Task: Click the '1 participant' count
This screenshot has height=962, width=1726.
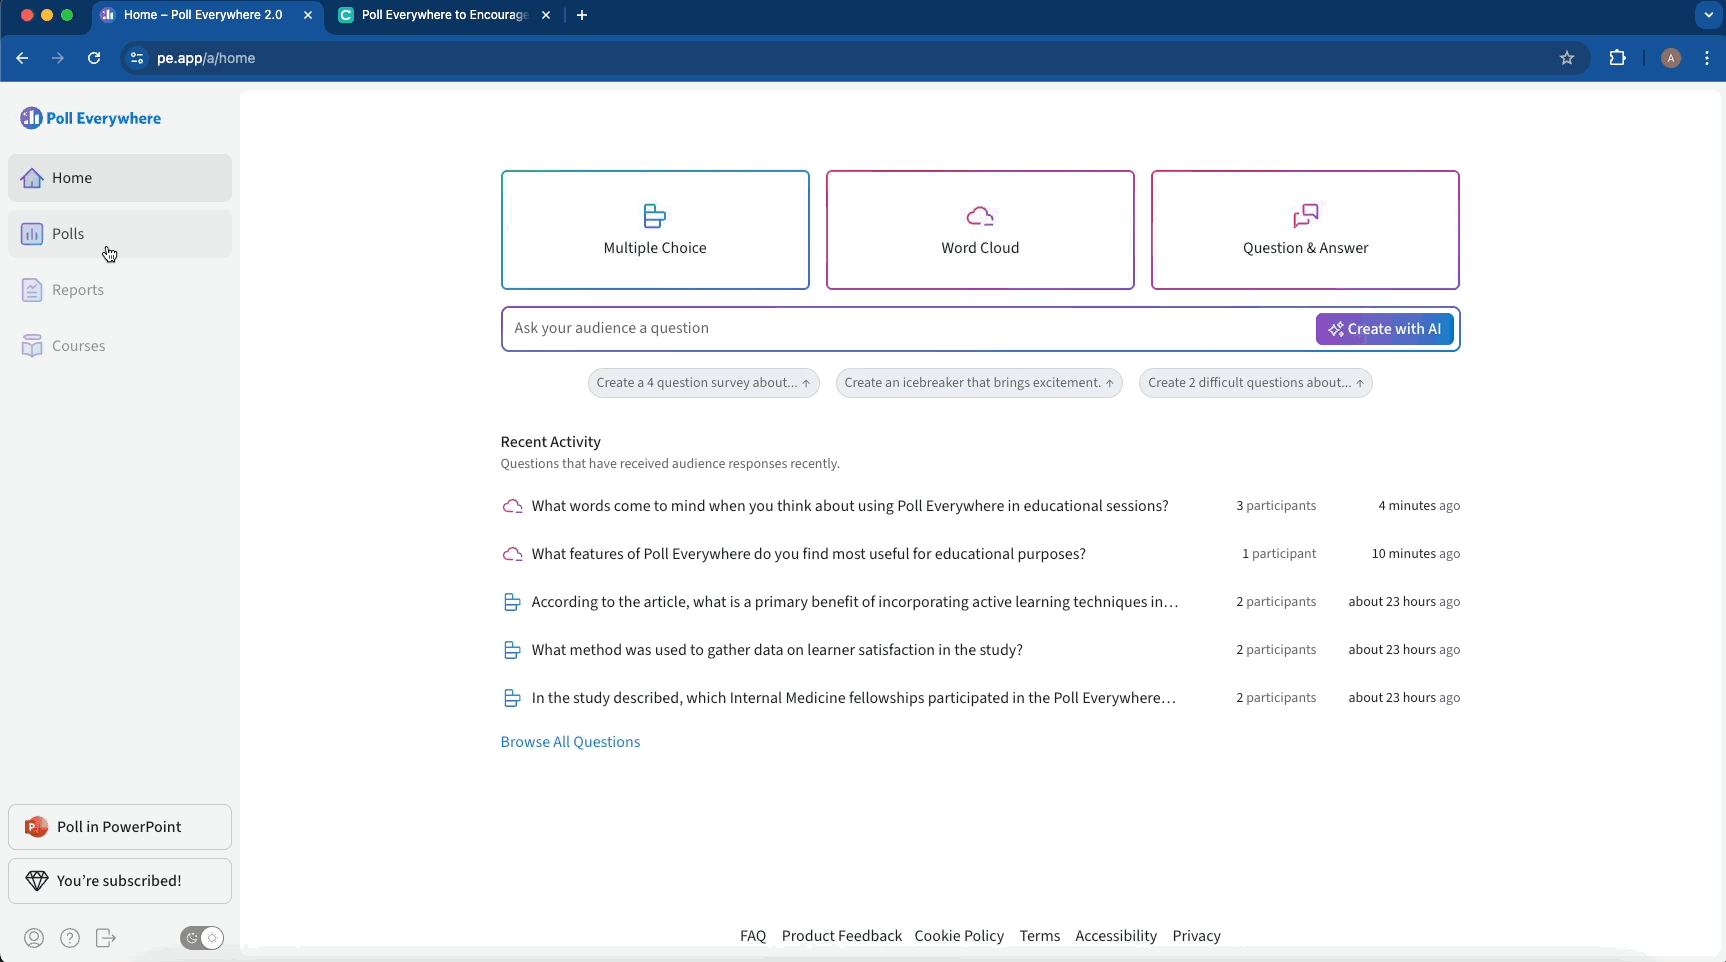Action: (1279, 554)
